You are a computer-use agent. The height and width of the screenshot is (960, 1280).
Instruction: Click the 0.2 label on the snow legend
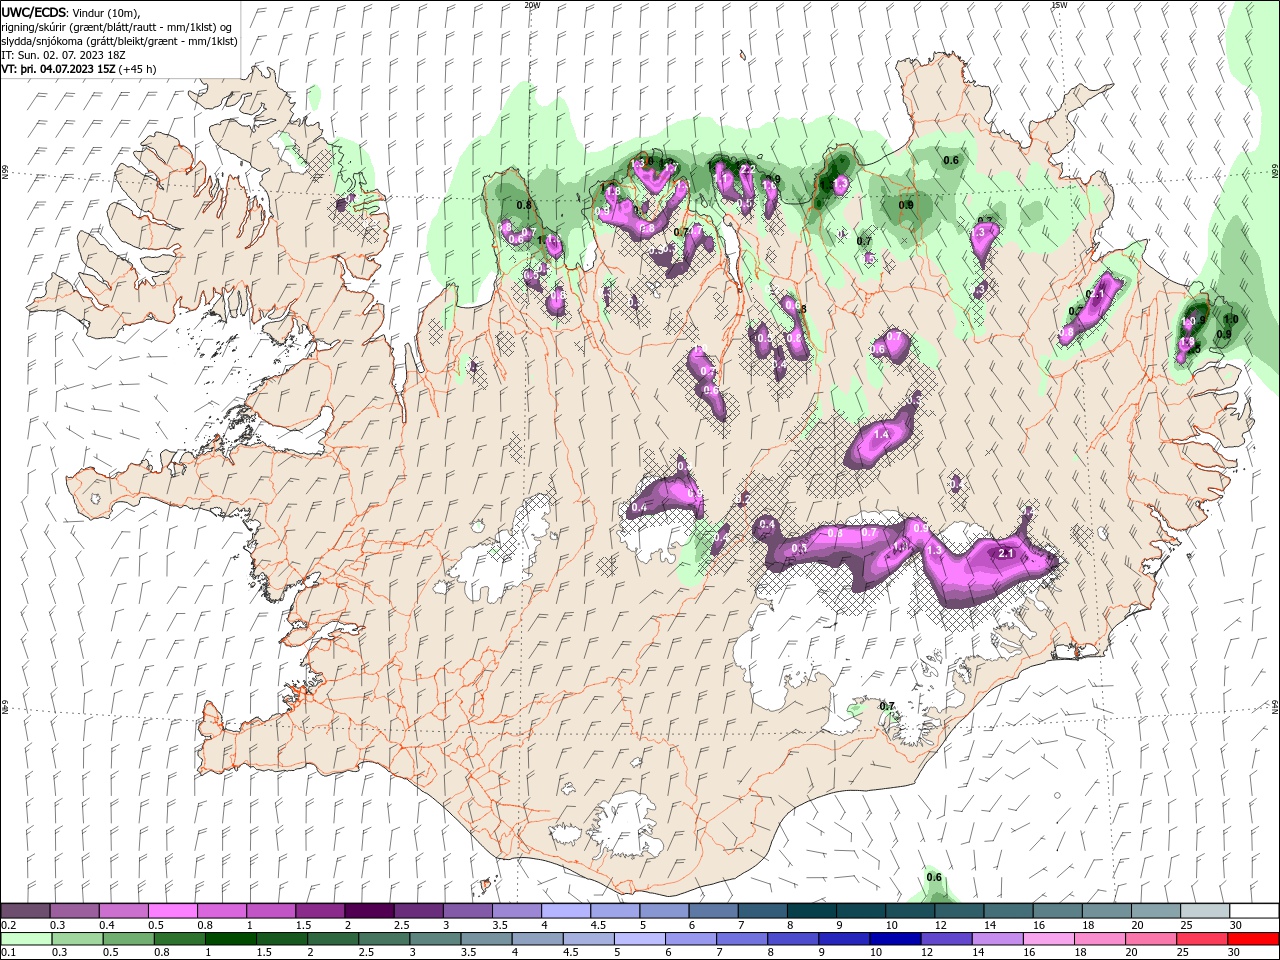point(9,925)
